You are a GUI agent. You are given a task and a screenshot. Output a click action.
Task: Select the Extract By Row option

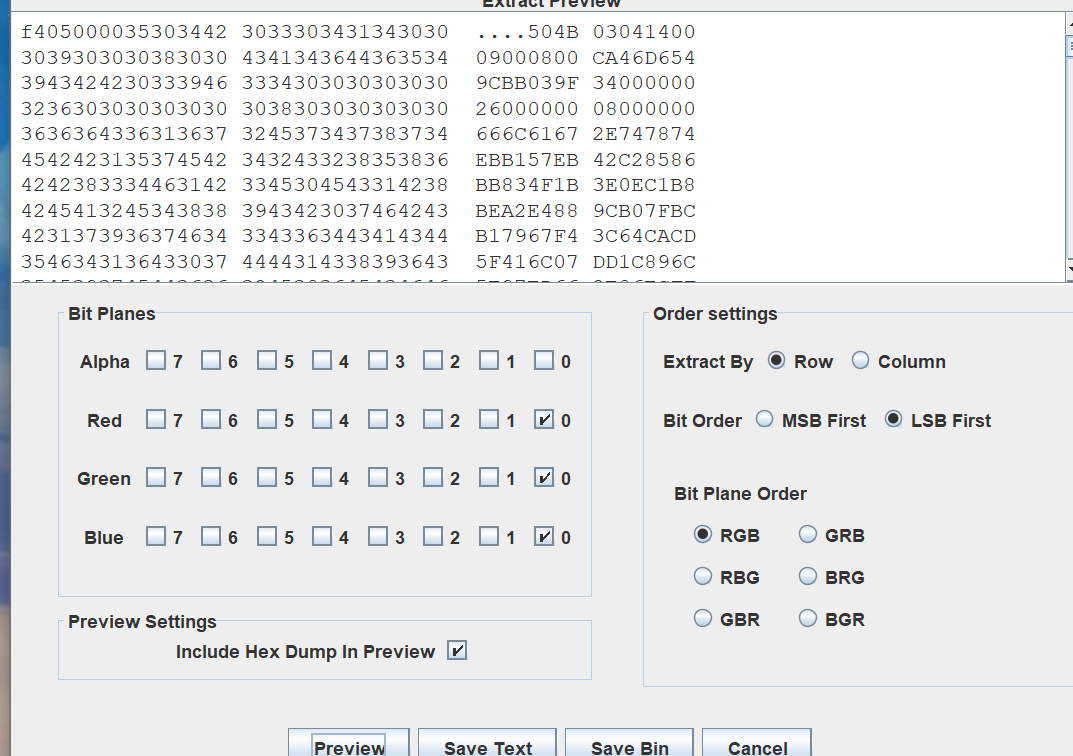[777, 361]
